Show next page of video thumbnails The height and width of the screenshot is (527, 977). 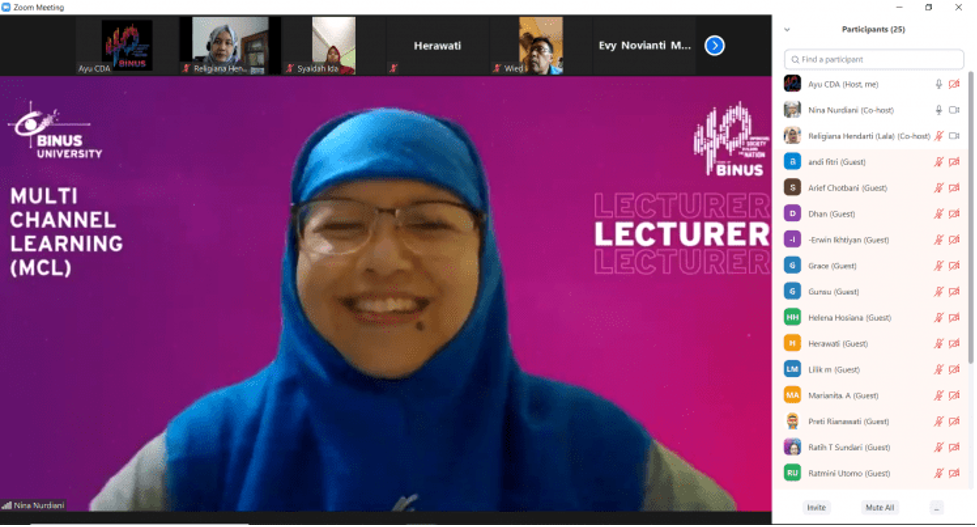714,45
